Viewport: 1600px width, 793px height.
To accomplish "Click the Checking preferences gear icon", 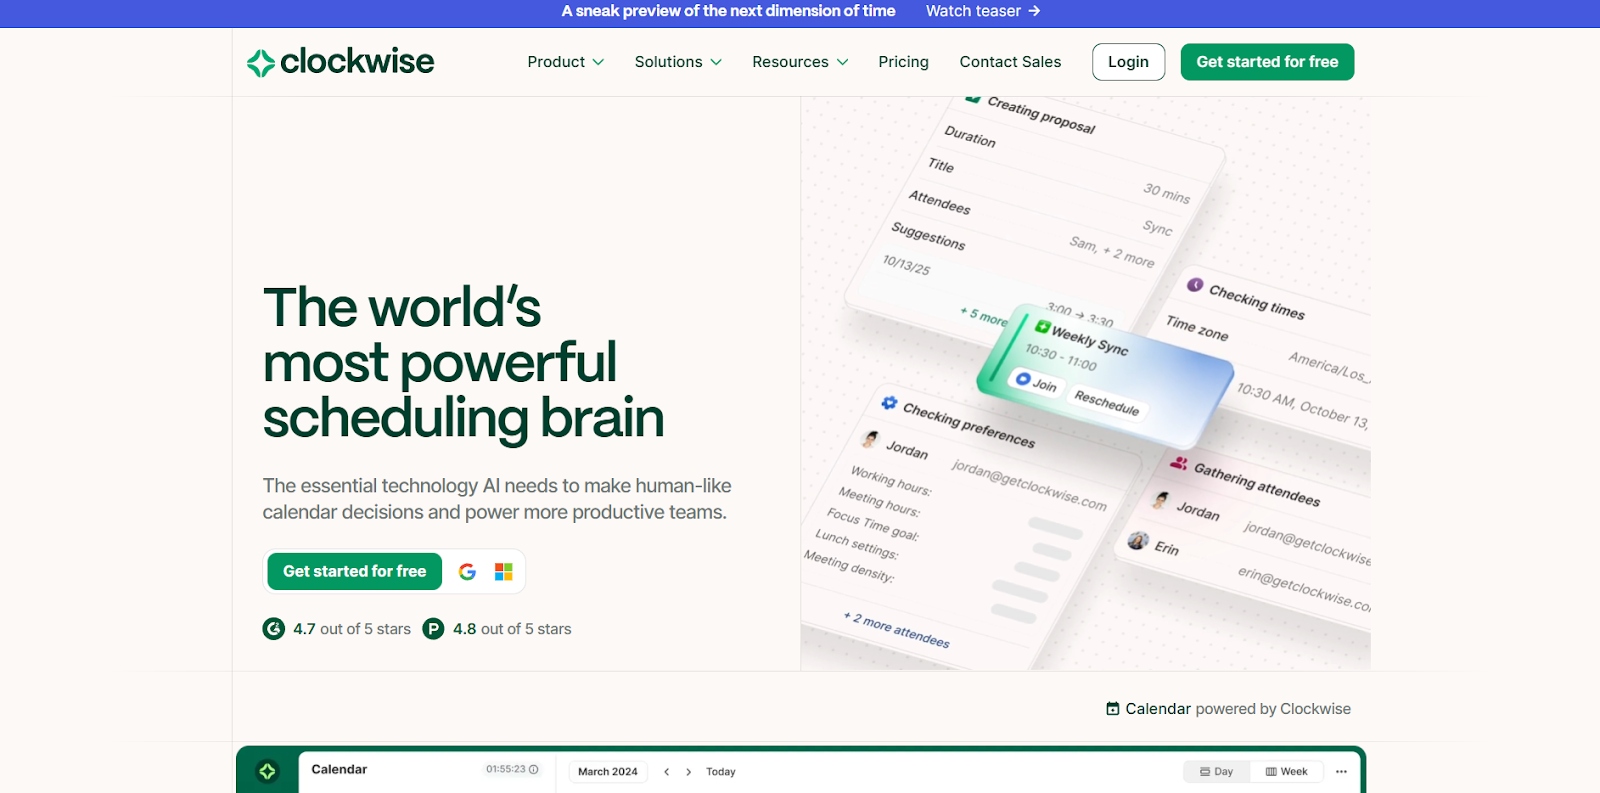I will (x=889, y=403).
